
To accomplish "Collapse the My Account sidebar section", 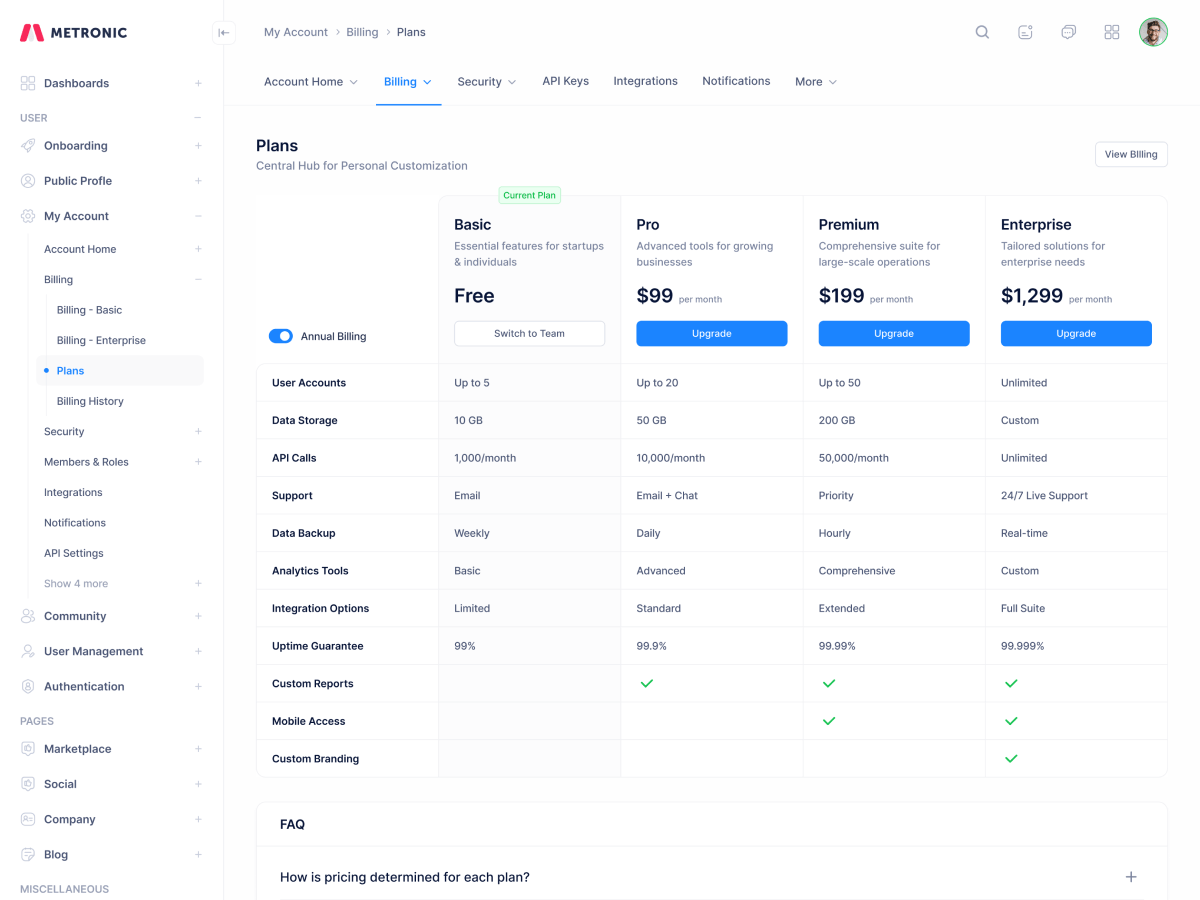I will (x=198, y=216).
